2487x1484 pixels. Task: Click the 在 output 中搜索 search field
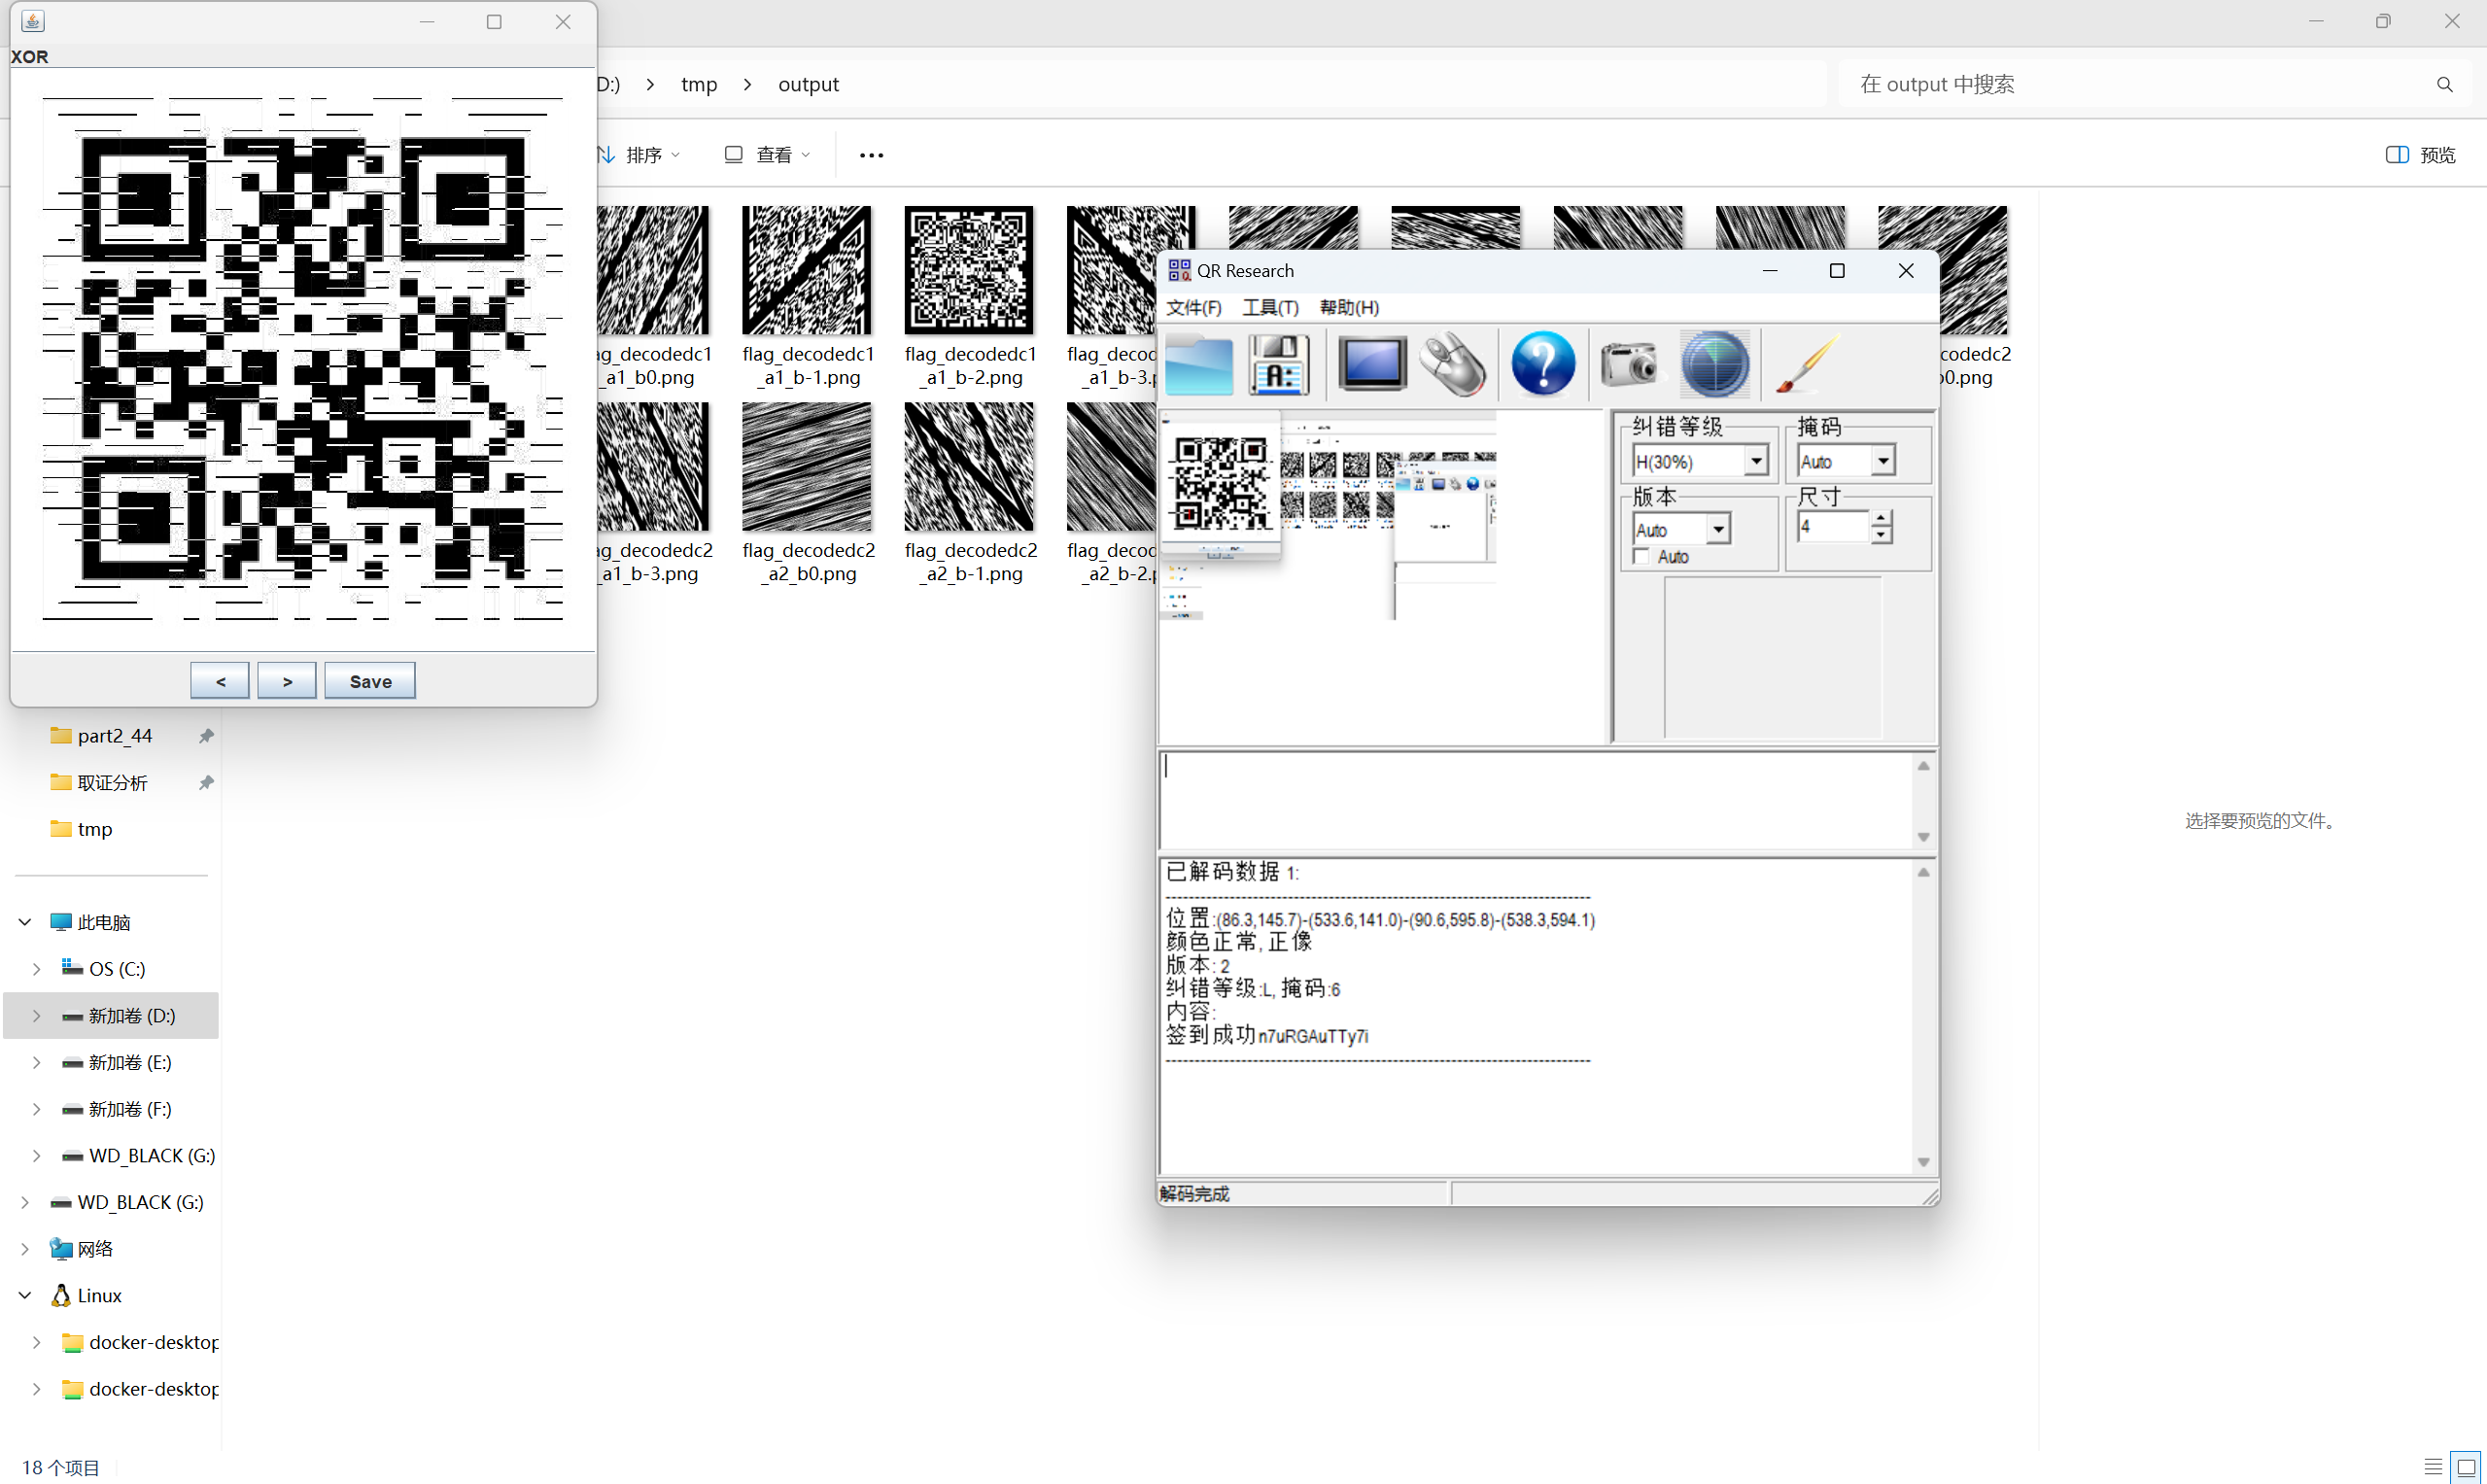pos(2155,84)
